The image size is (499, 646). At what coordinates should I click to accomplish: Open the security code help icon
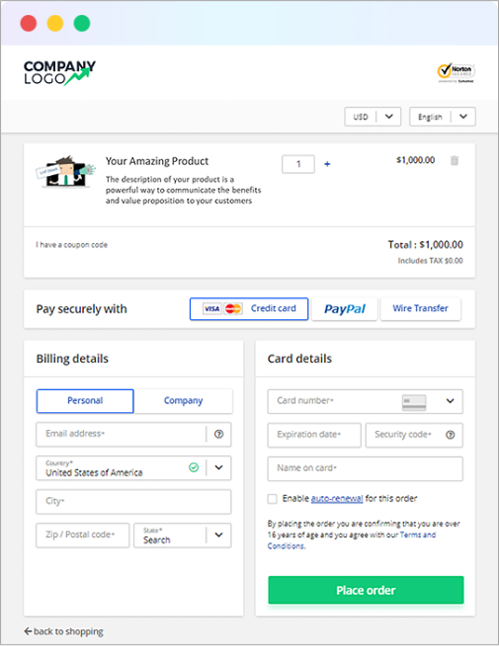point(450,435)
